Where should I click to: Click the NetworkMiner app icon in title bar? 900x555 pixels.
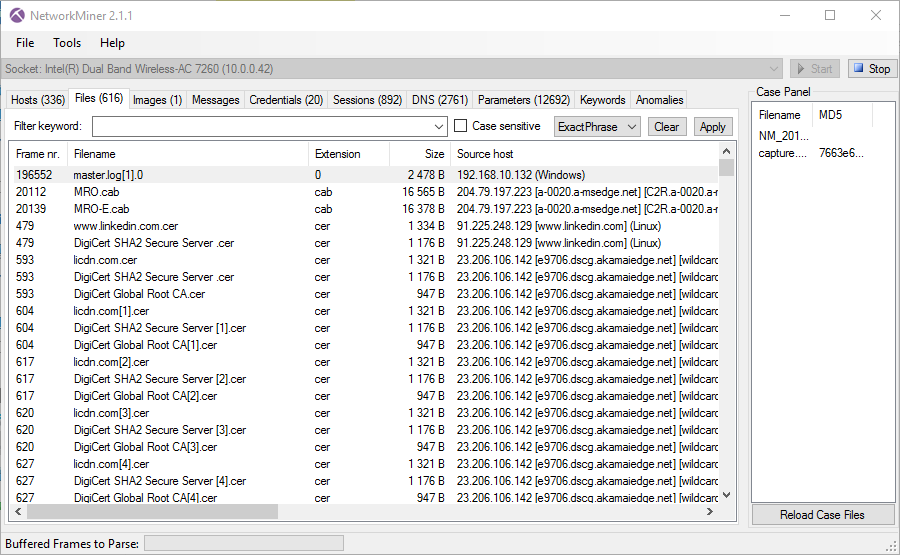click(x=17, y=16)
